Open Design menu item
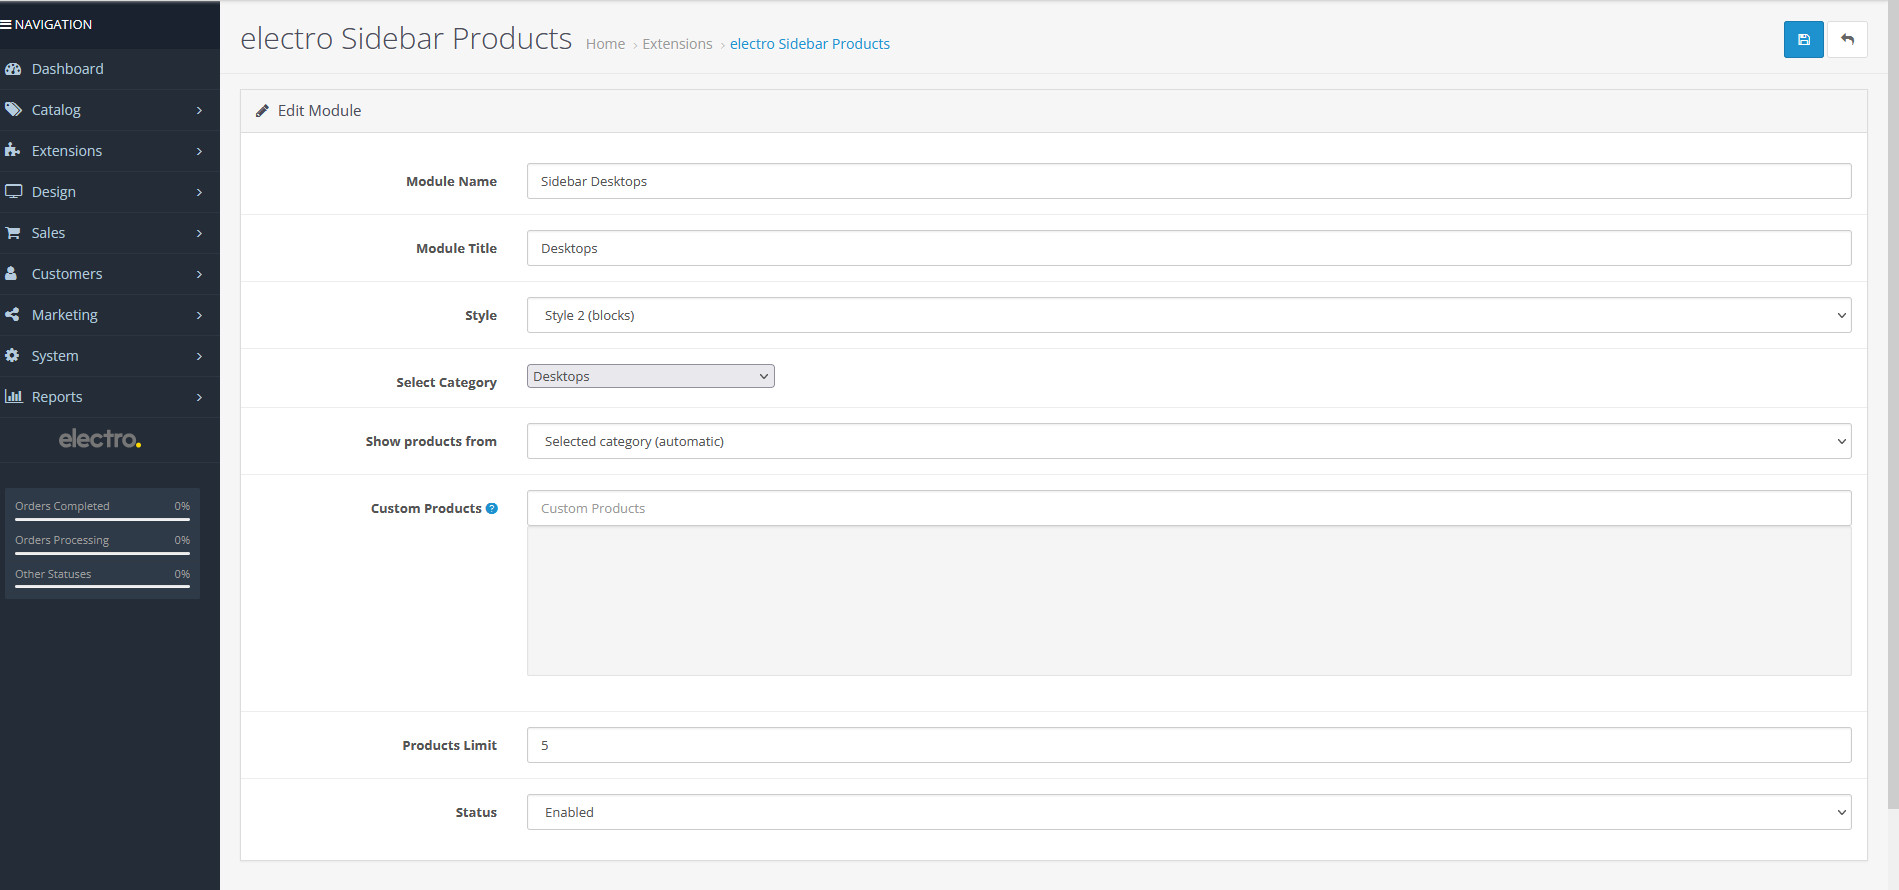Viewport: 1899px width, 890px height. pyautogui.click(x=110, y=192)
